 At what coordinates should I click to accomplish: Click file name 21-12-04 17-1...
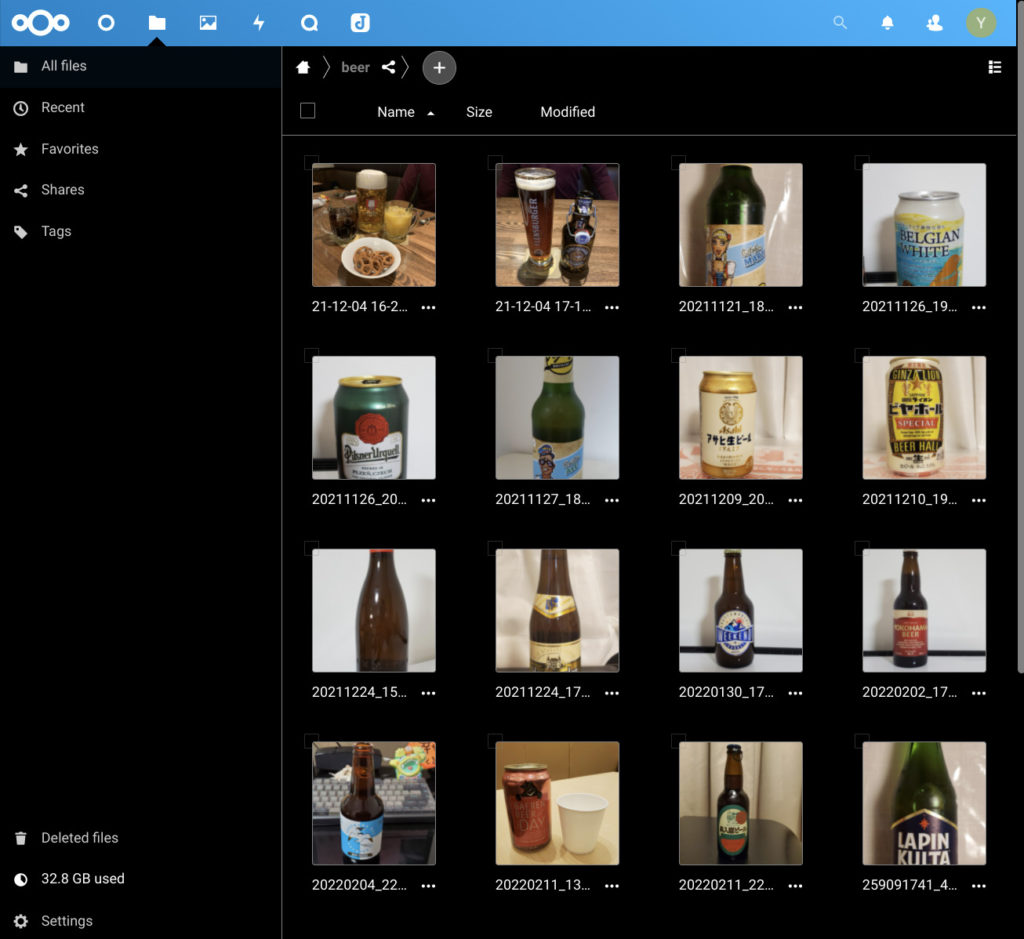click(543, 306)
